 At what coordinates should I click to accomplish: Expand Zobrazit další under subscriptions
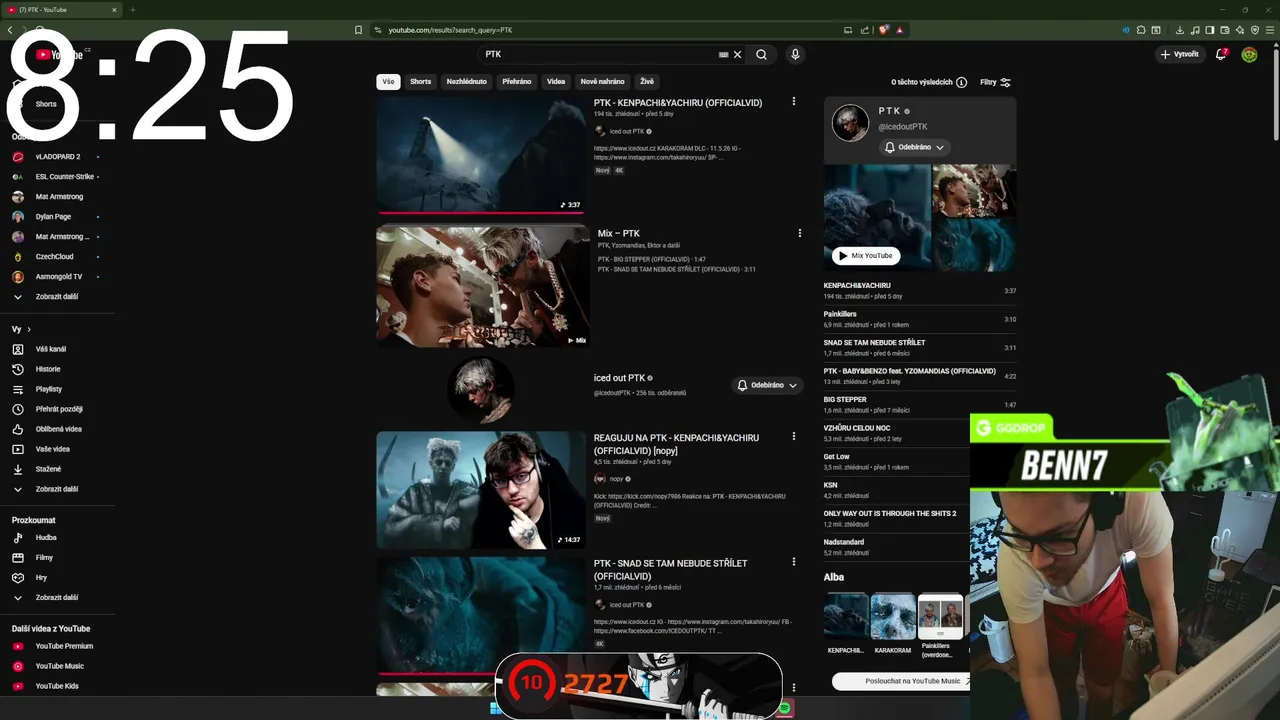[x=56, y=297]
